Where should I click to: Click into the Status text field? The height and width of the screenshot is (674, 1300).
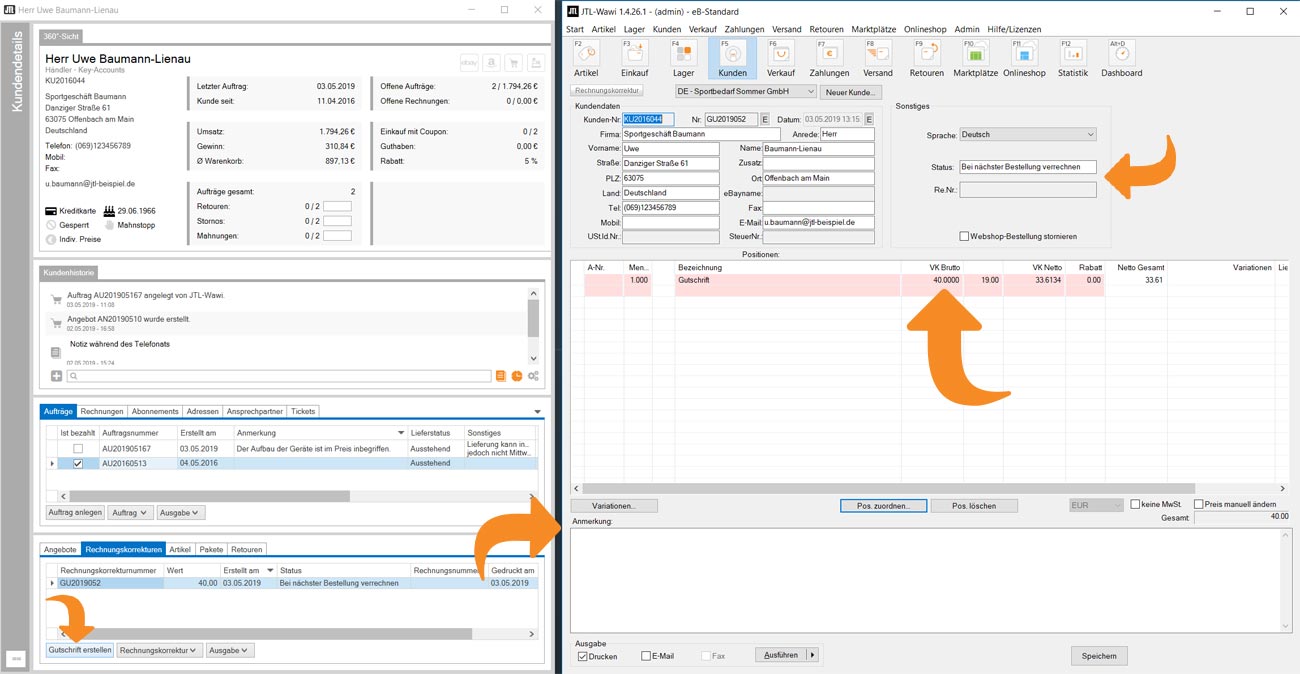point(1027,167)
